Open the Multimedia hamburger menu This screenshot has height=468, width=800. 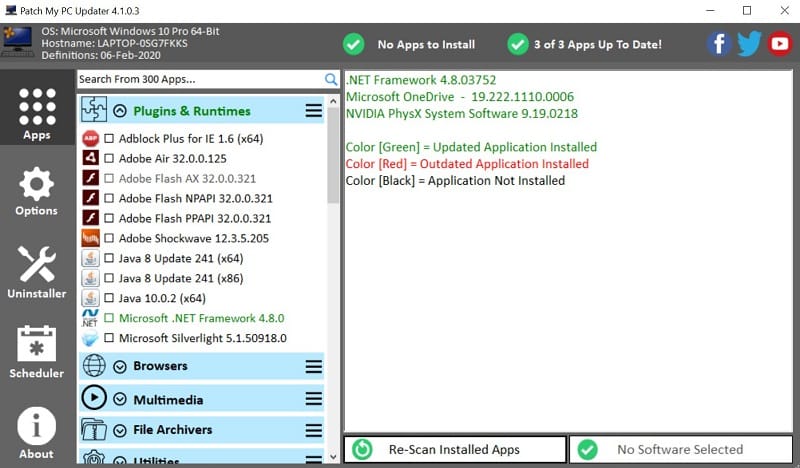314,399
